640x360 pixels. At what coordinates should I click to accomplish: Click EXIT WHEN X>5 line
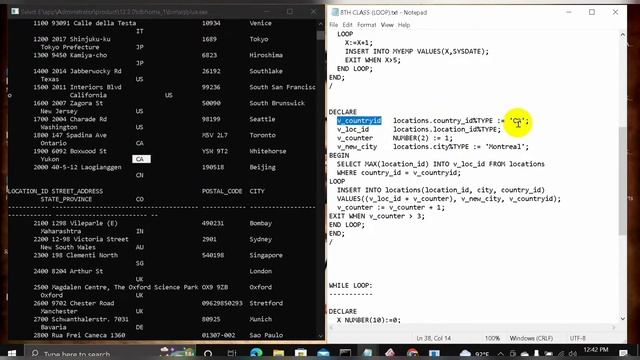pyautogui.click(x=373, y=60)
